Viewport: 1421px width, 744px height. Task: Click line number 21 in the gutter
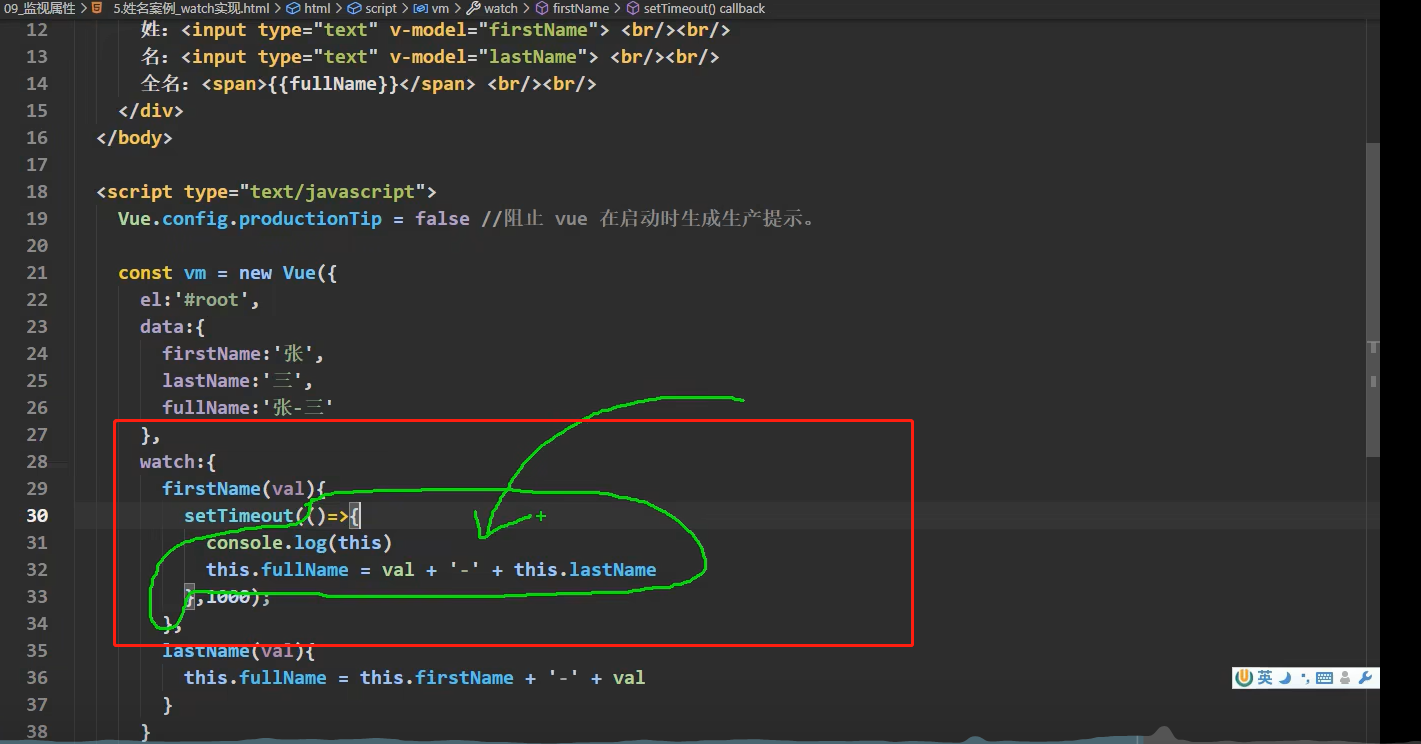click(x=37, y=272)
